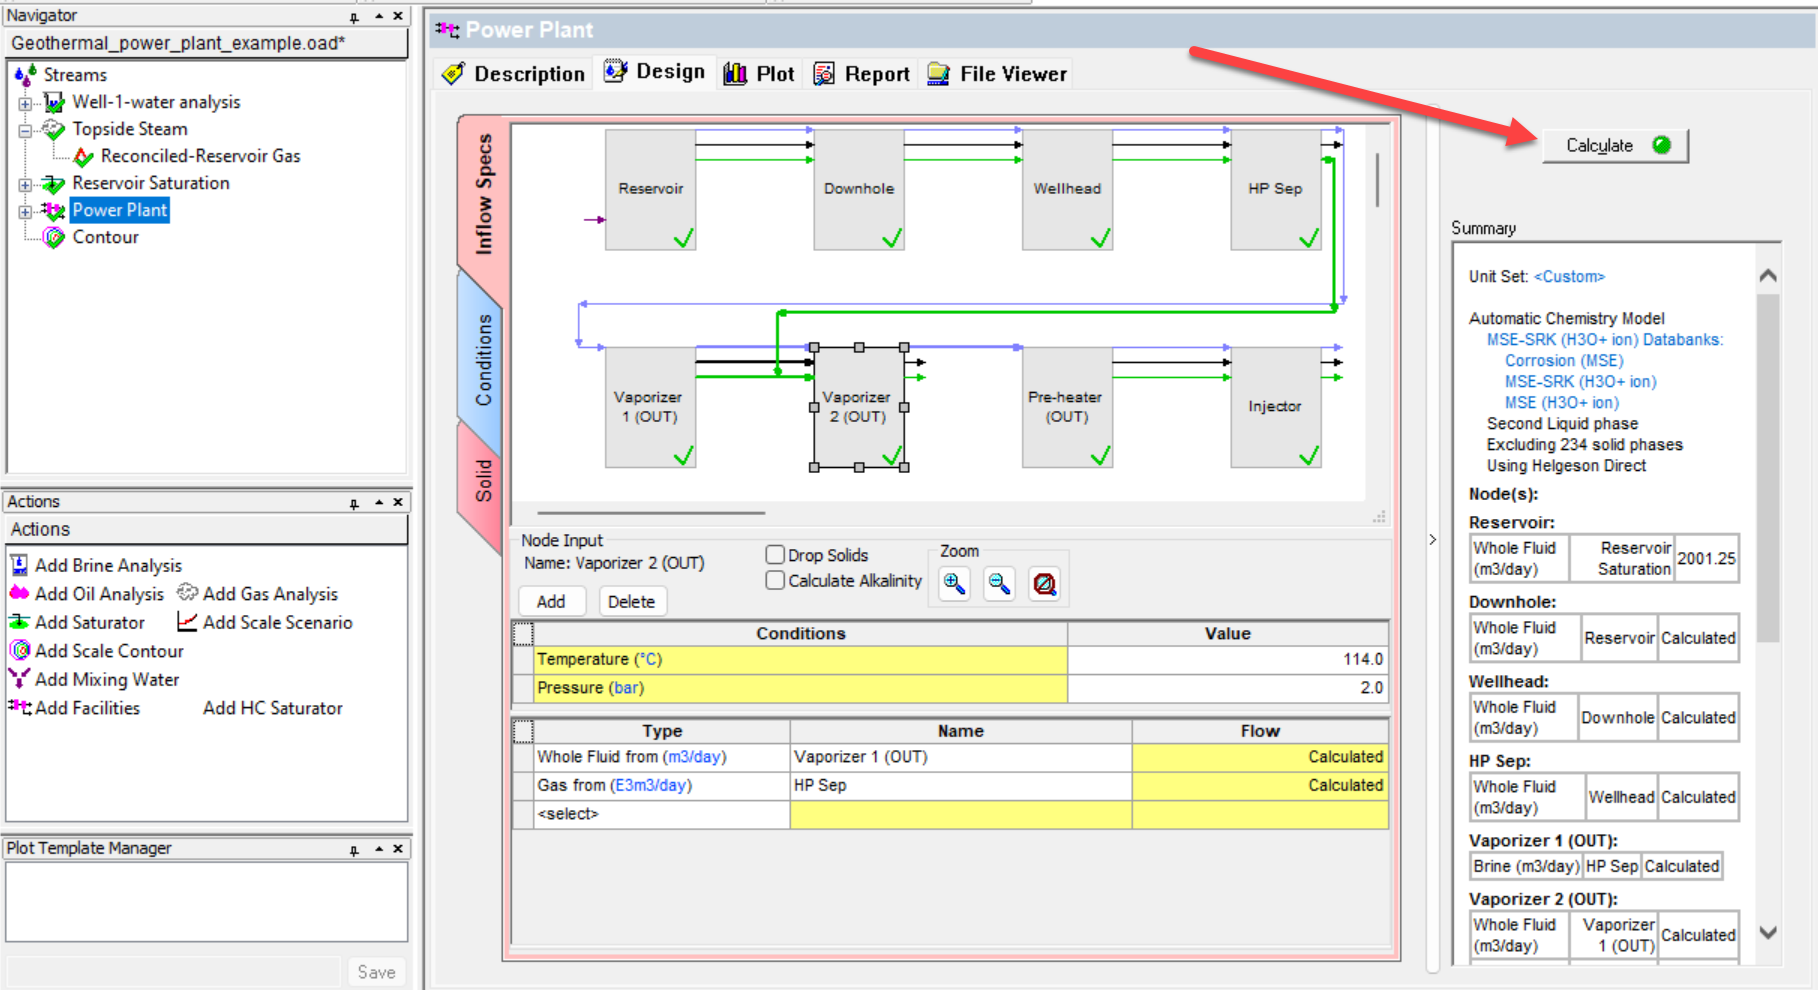Click the Reconciled-Reservoir Gas icon
The width and height of the screenshot is (1818, 990).
(84, 156)
